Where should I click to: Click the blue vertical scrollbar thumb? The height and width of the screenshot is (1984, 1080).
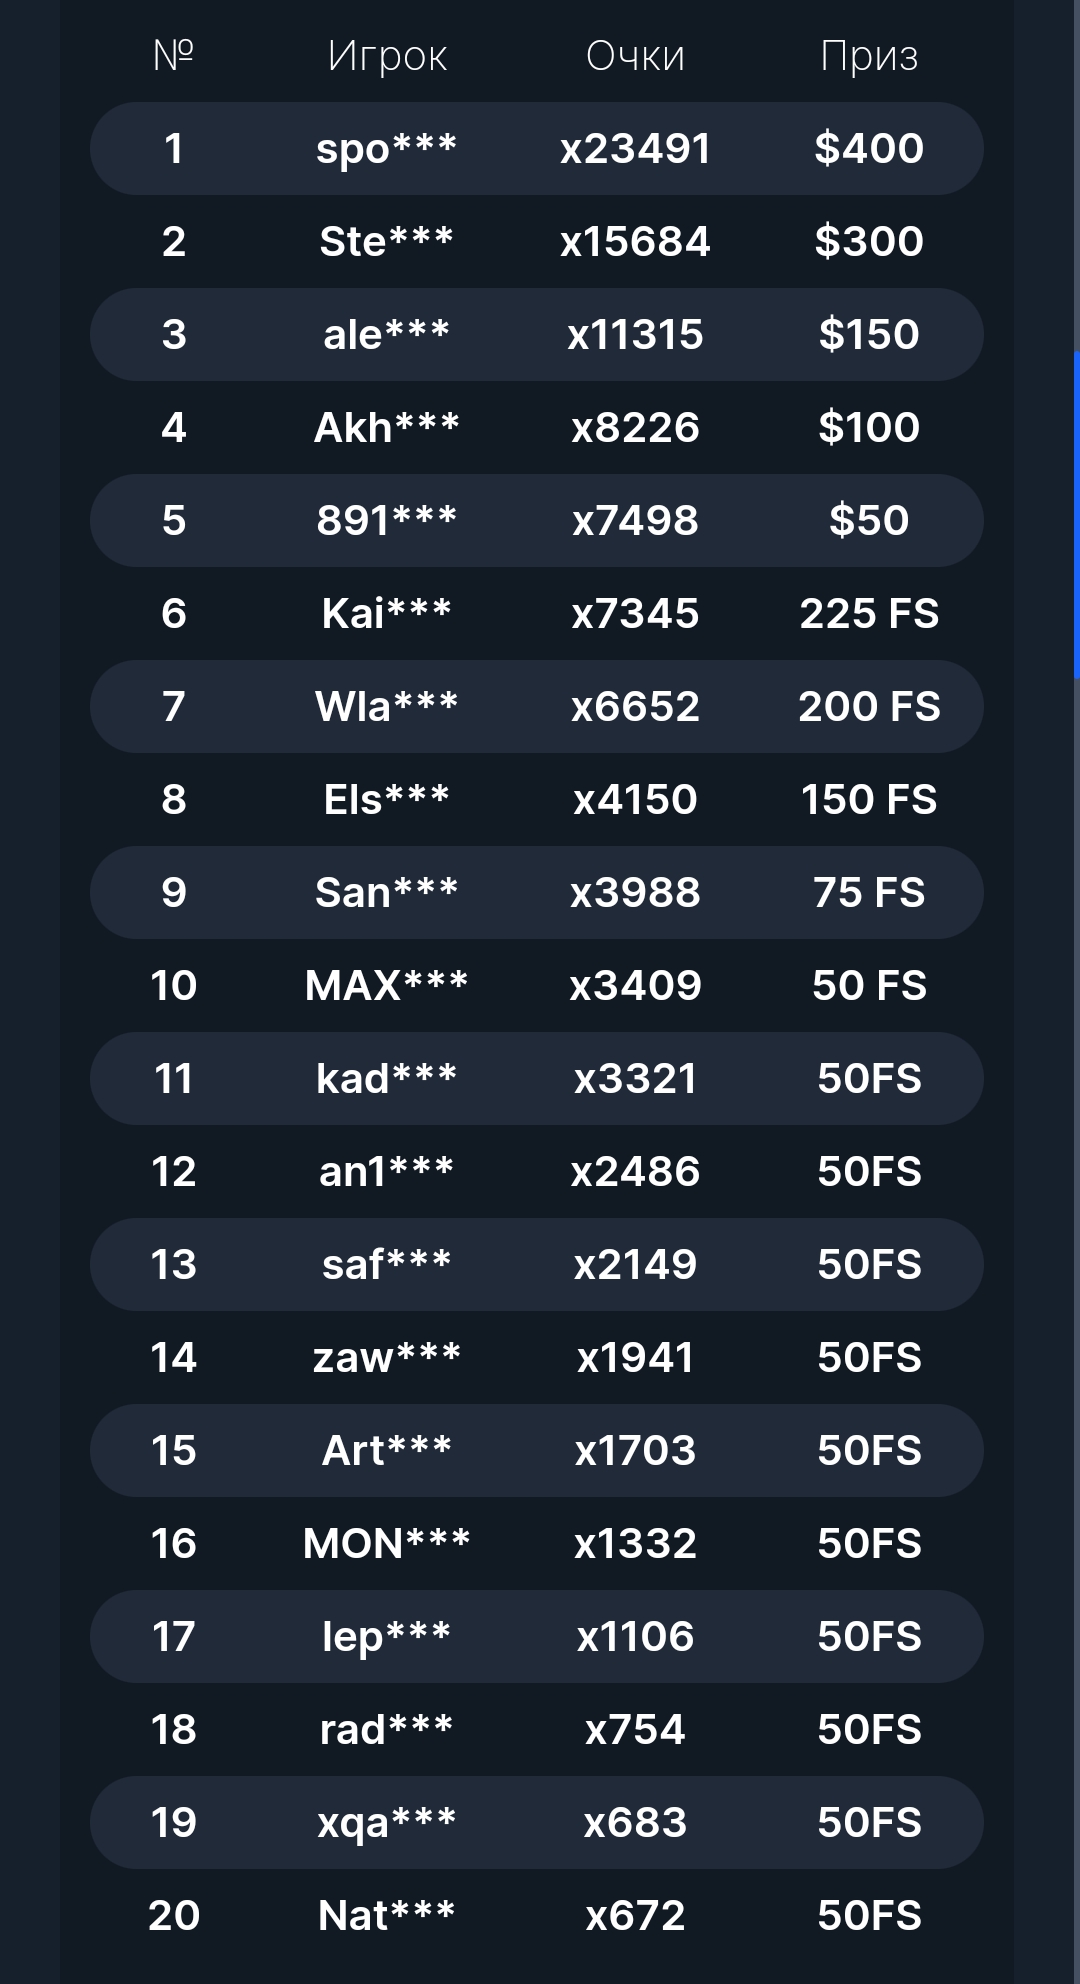tap(1076, 515)
